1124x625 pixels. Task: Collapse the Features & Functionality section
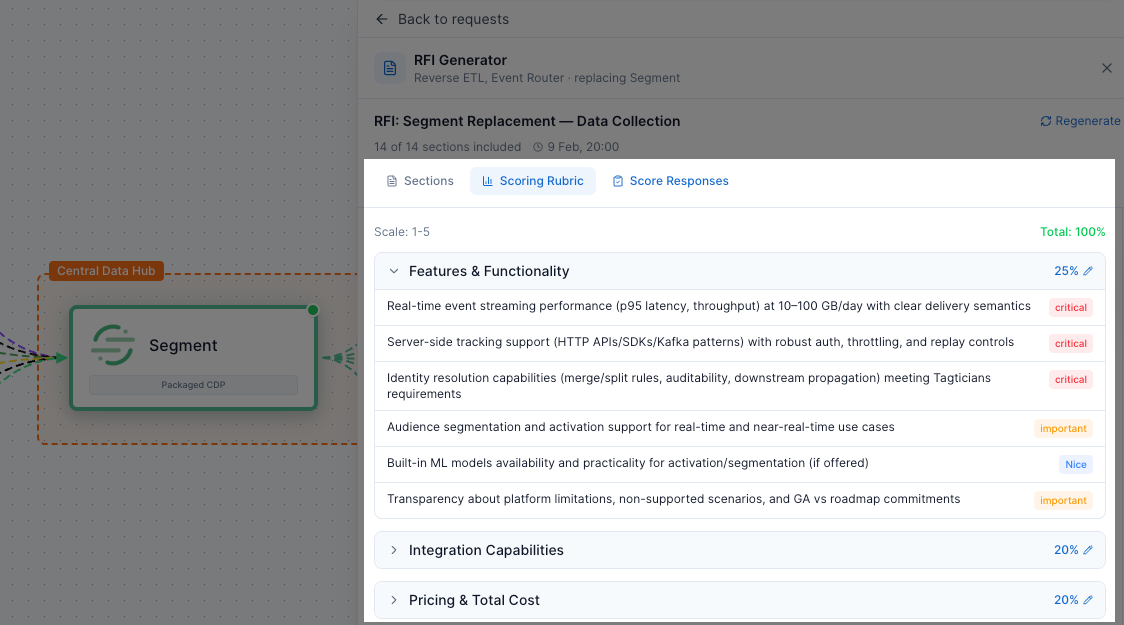(394, 271)
